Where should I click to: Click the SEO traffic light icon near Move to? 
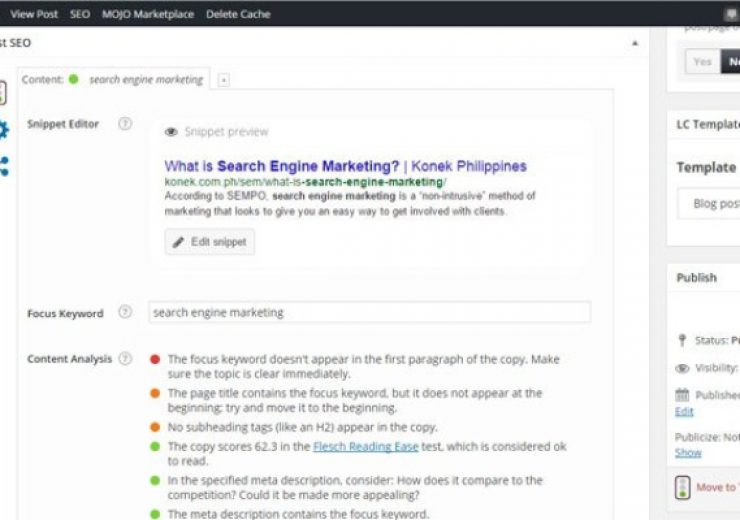(682, 487)
